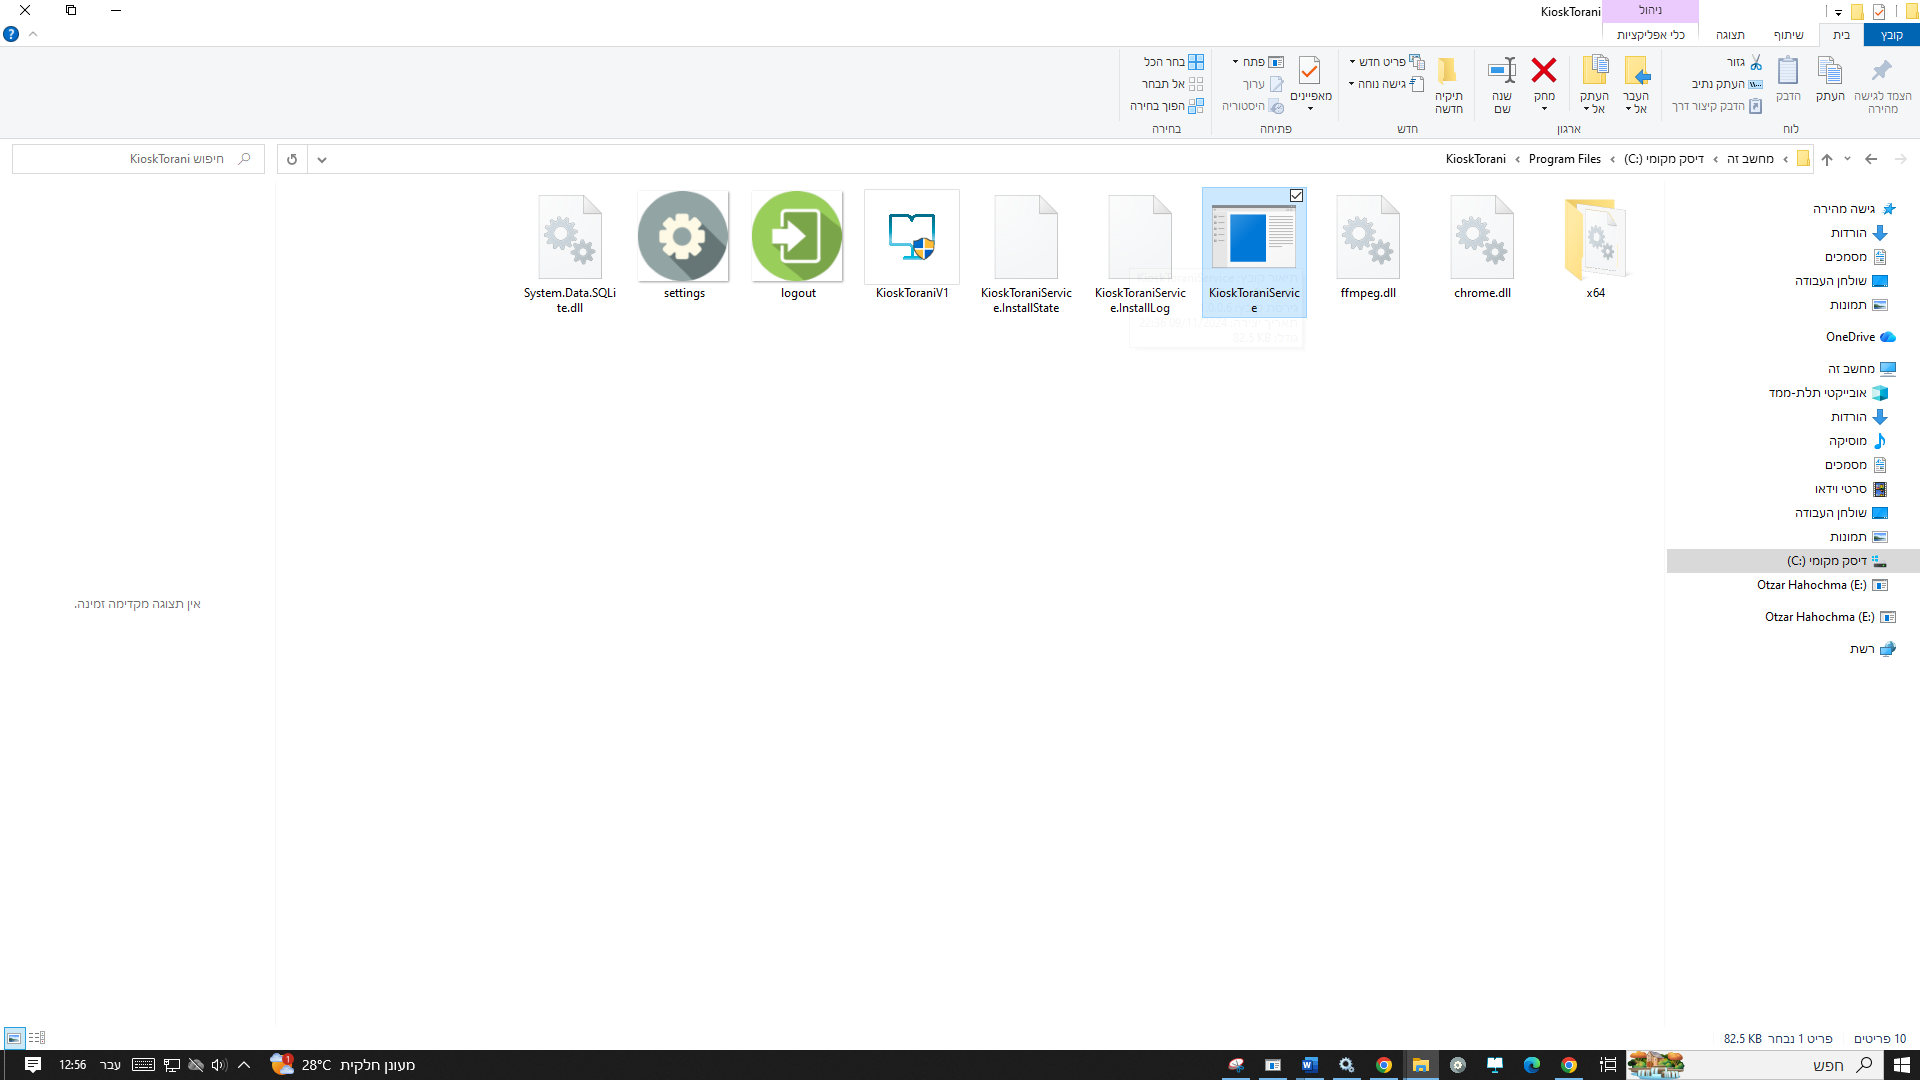Open address bar history dropdown

pyautogui.click(x=322, y=159)
